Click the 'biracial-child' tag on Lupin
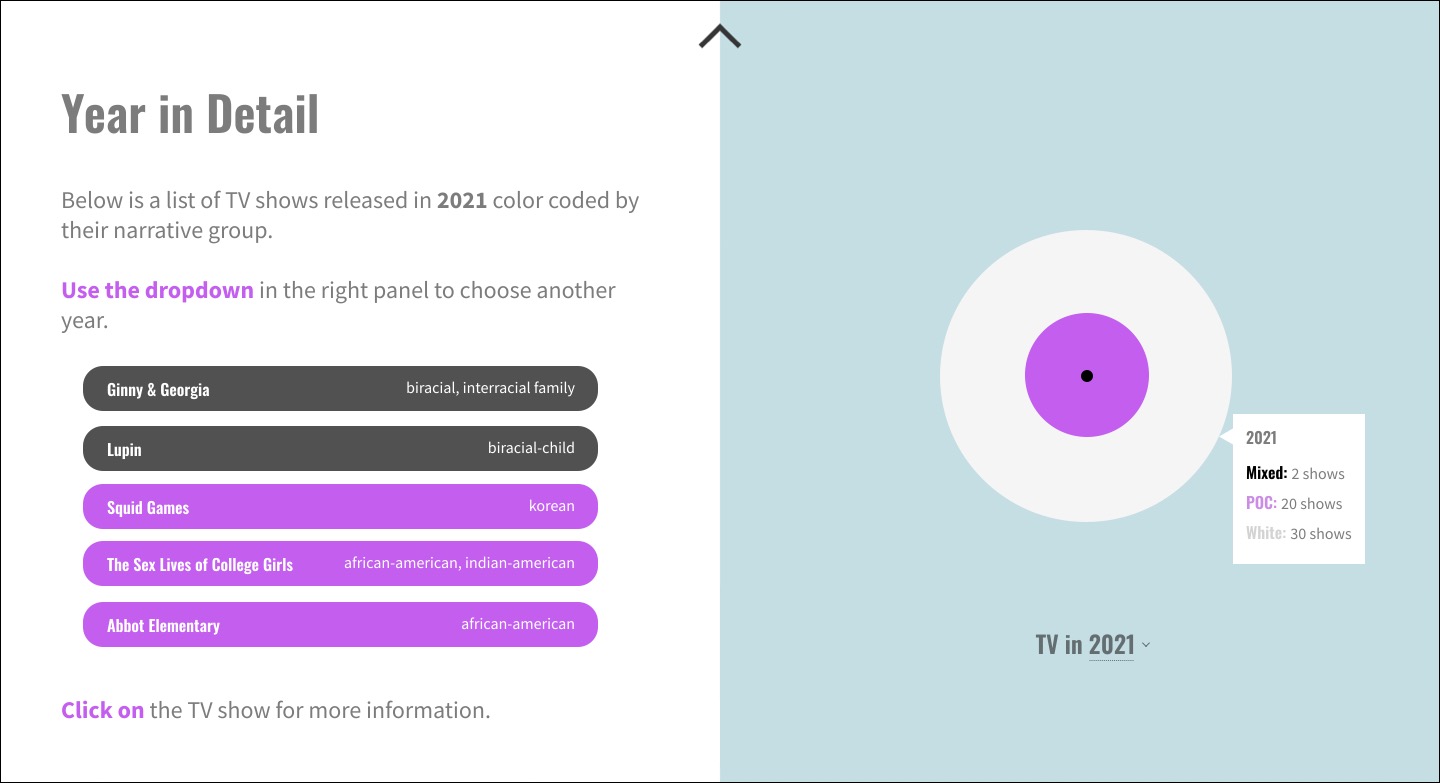Image resolution: width=1440 pixels, height=783 pixels. pos(531,448)
